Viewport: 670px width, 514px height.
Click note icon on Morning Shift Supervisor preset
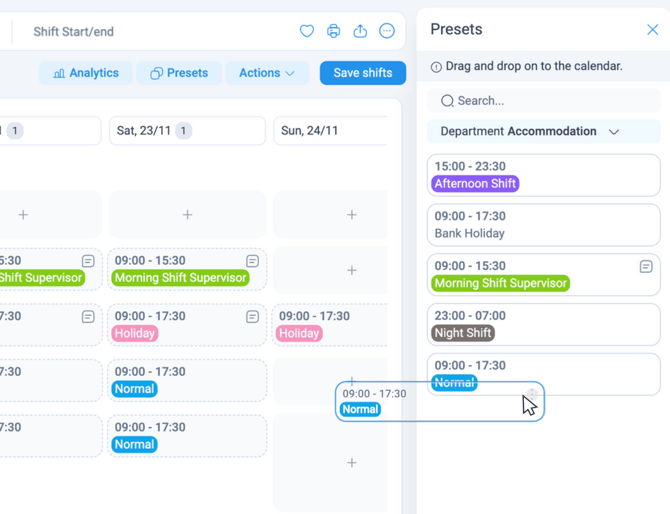pos(646,267)
